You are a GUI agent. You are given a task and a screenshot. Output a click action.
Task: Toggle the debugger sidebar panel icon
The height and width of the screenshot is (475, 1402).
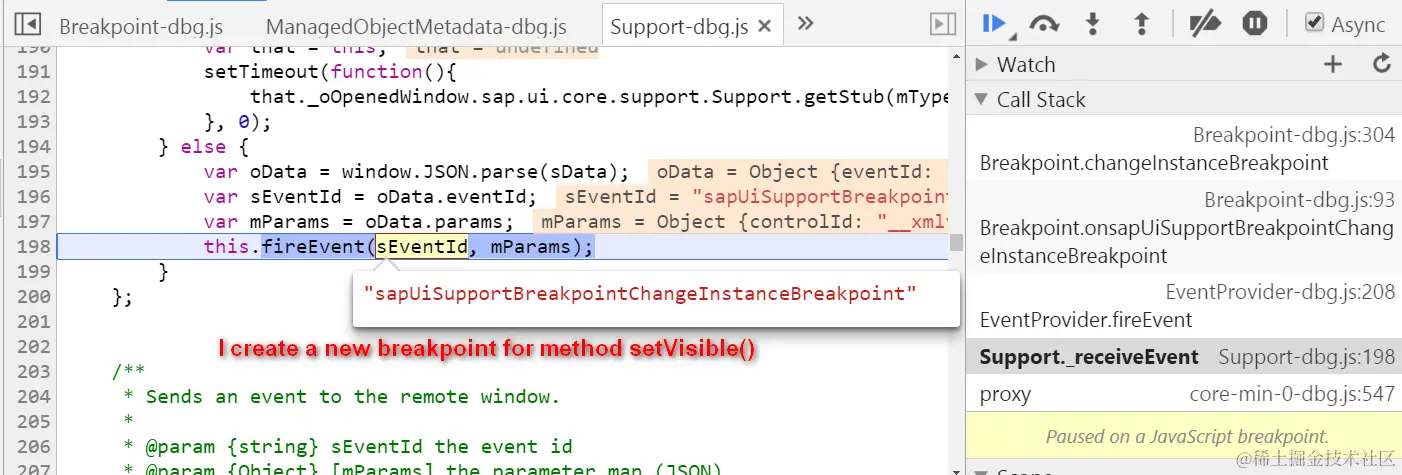pos(942,24)
